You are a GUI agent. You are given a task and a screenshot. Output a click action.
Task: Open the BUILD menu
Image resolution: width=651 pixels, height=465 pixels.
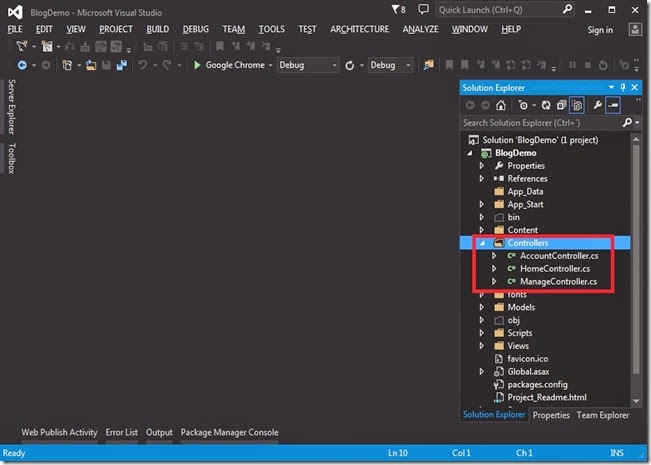point(158,29)
